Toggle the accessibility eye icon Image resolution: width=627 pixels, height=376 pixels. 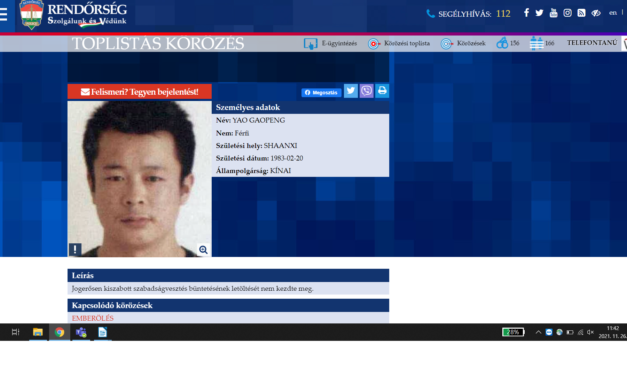point(596,13)
